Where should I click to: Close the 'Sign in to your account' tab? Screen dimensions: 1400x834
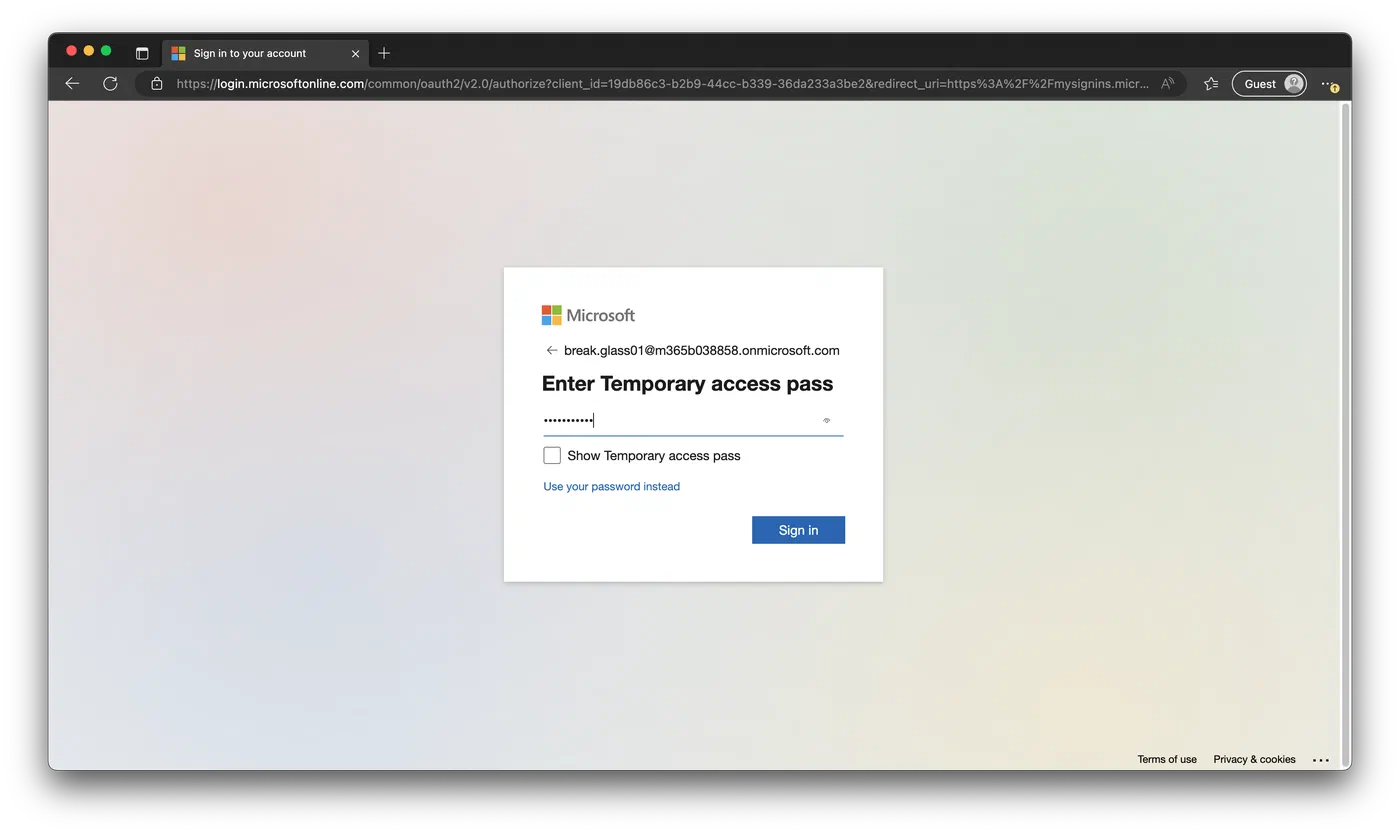[355, 54]
